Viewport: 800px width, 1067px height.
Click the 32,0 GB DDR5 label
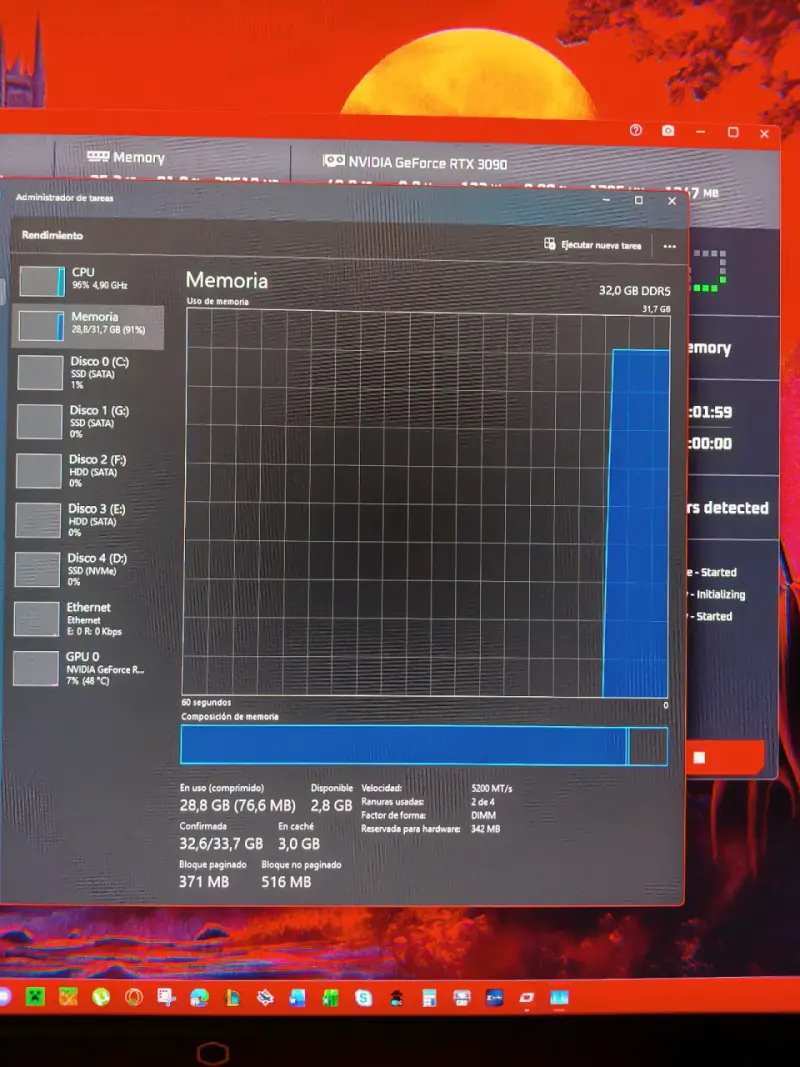coord(634,291)
